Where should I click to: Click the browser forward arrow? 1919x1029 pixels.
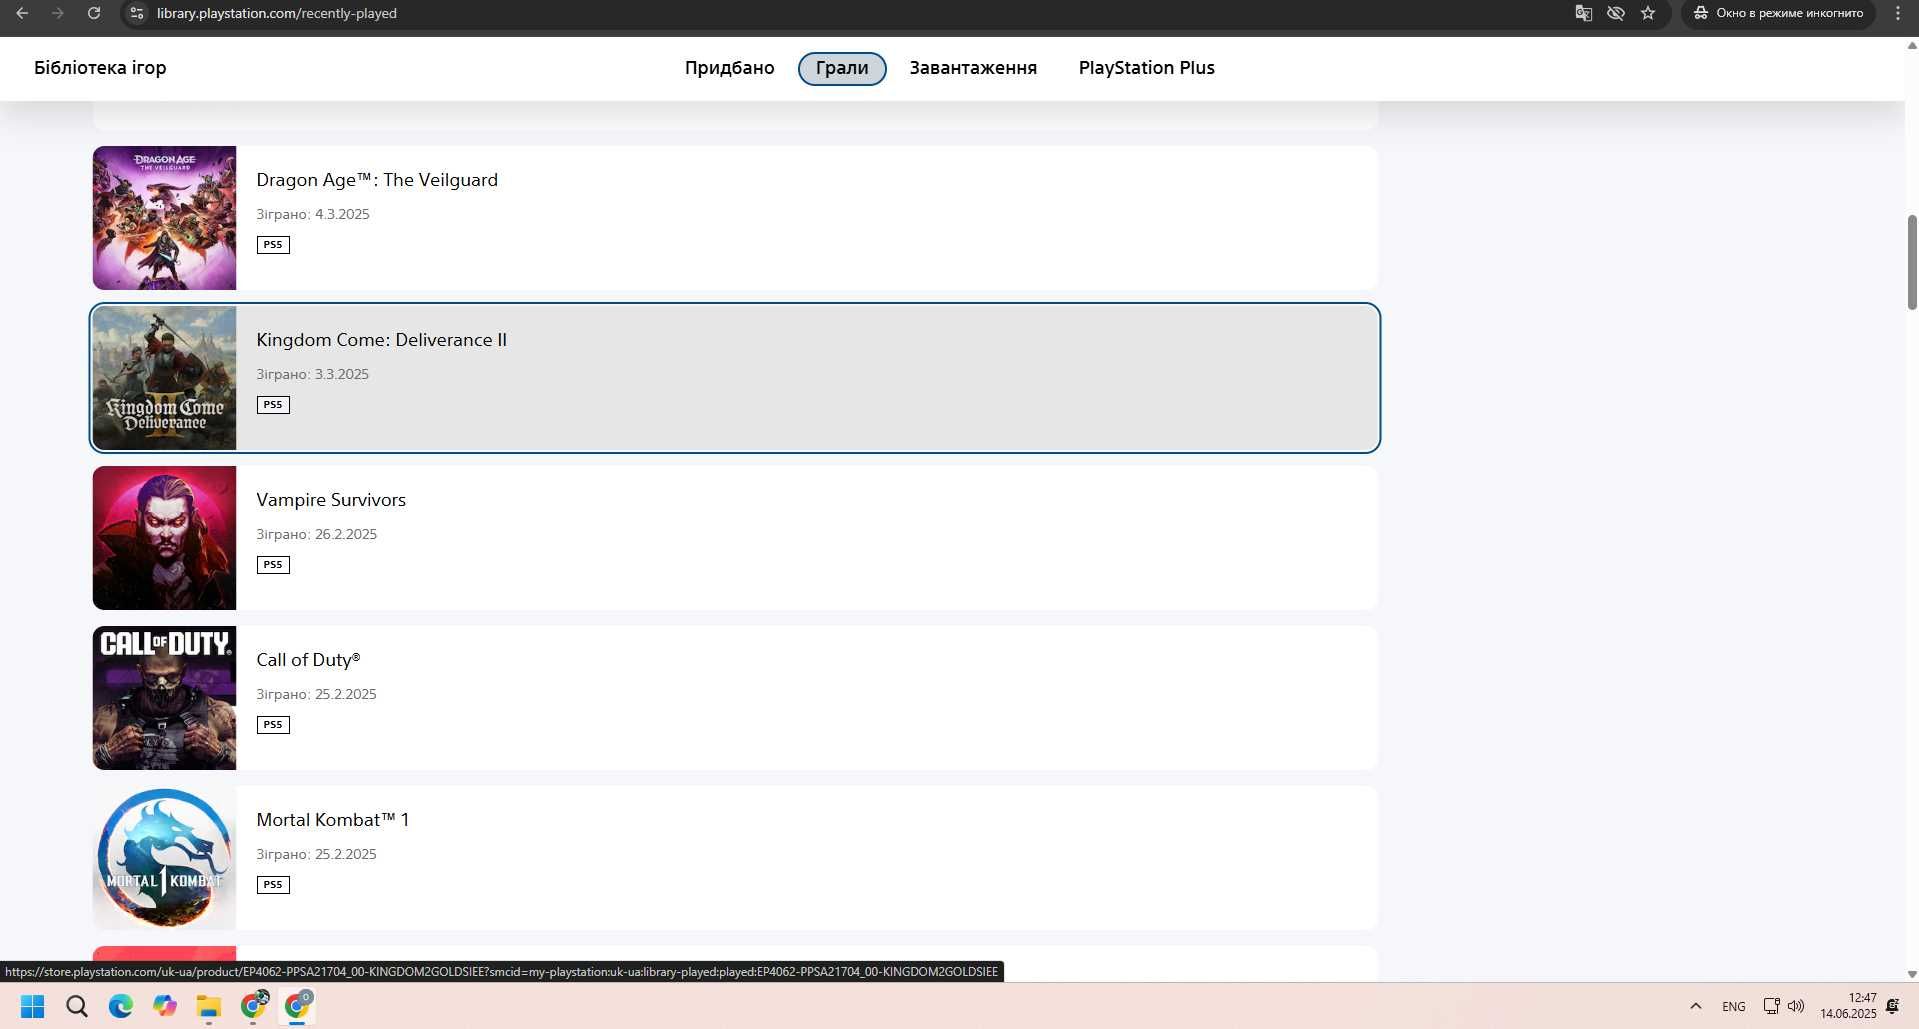(x=57, y=13)
